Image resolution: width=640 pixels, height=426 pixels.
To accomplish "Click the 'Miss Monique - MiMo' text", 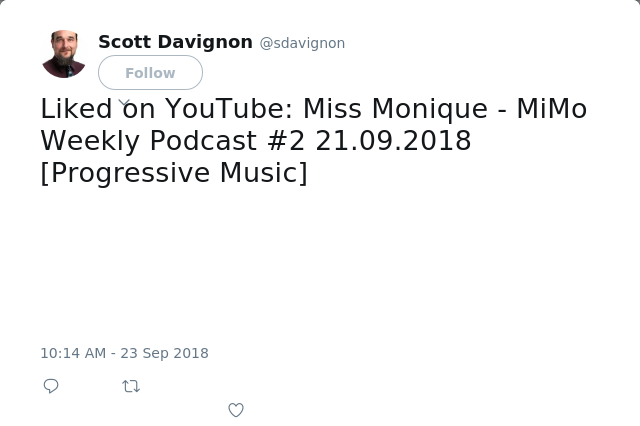I will [445, 109].
